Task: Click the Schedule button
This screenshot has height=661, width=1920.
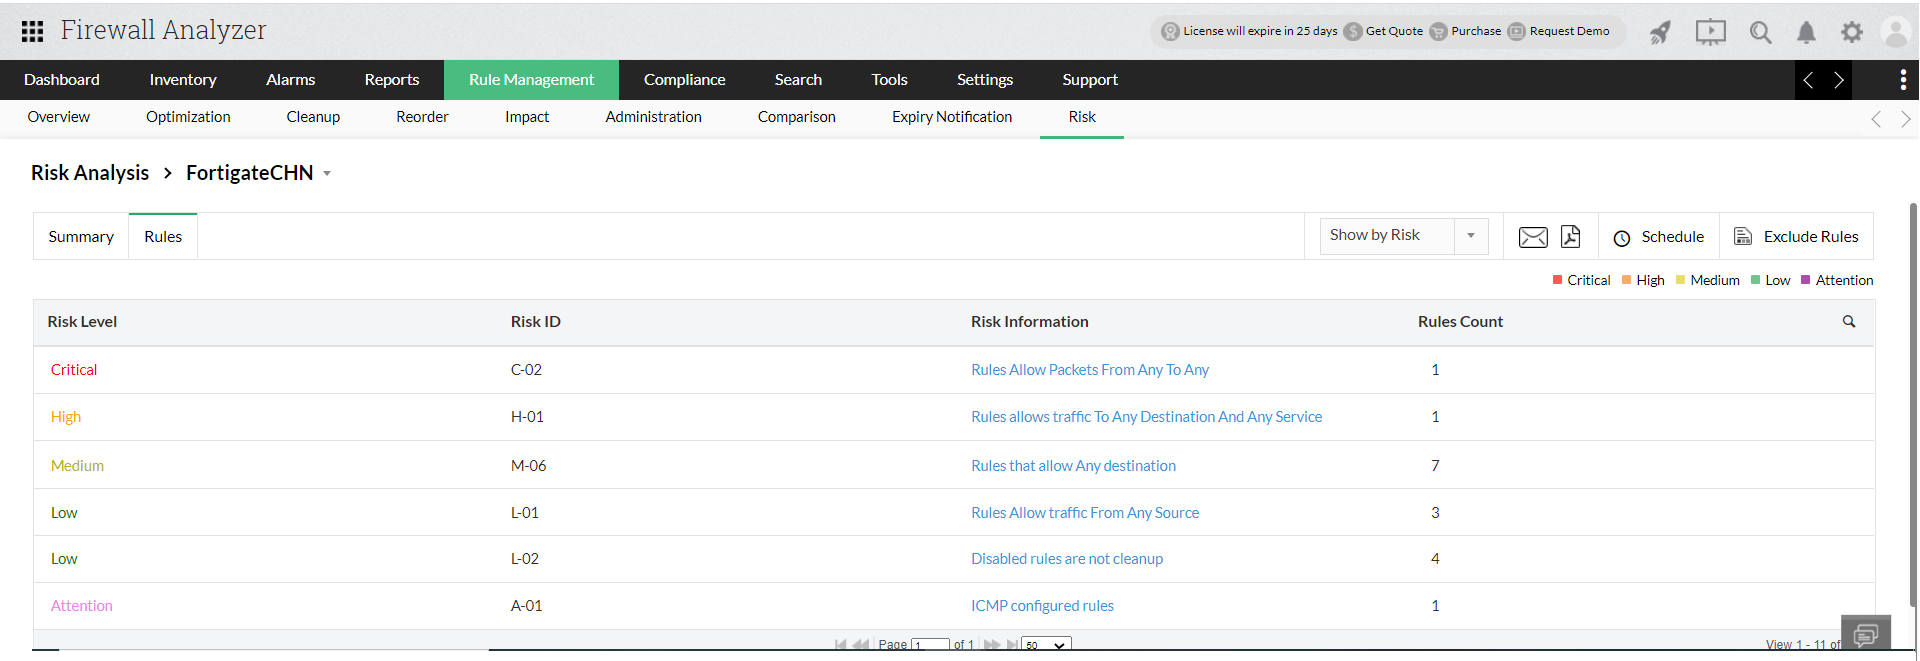Action: pos(1659,237)
